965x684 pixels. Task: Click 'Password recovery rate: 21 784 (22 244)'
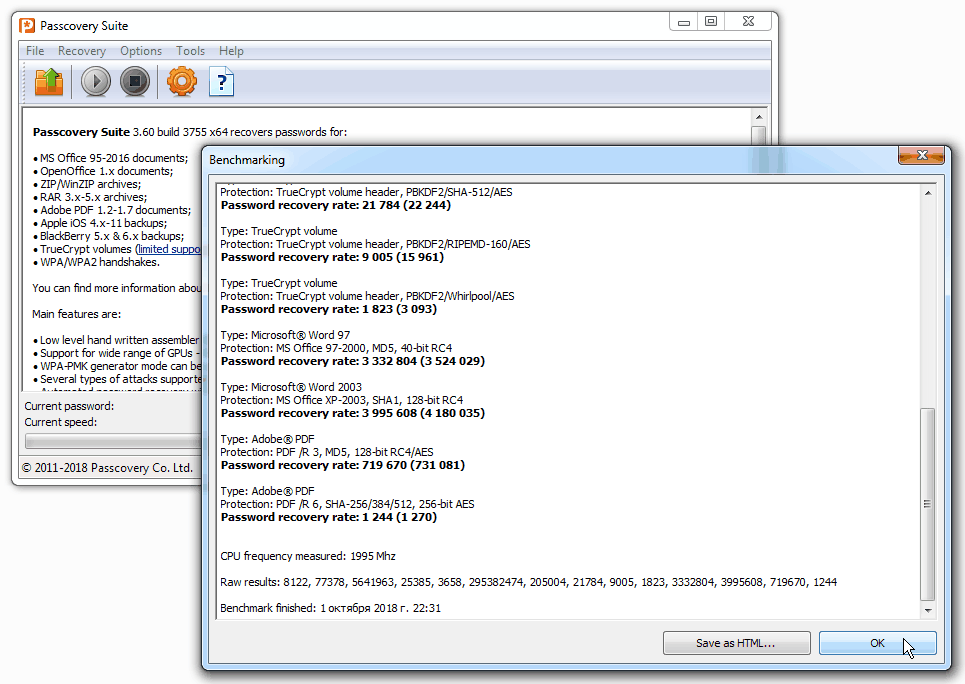click(x=335, y=205)
